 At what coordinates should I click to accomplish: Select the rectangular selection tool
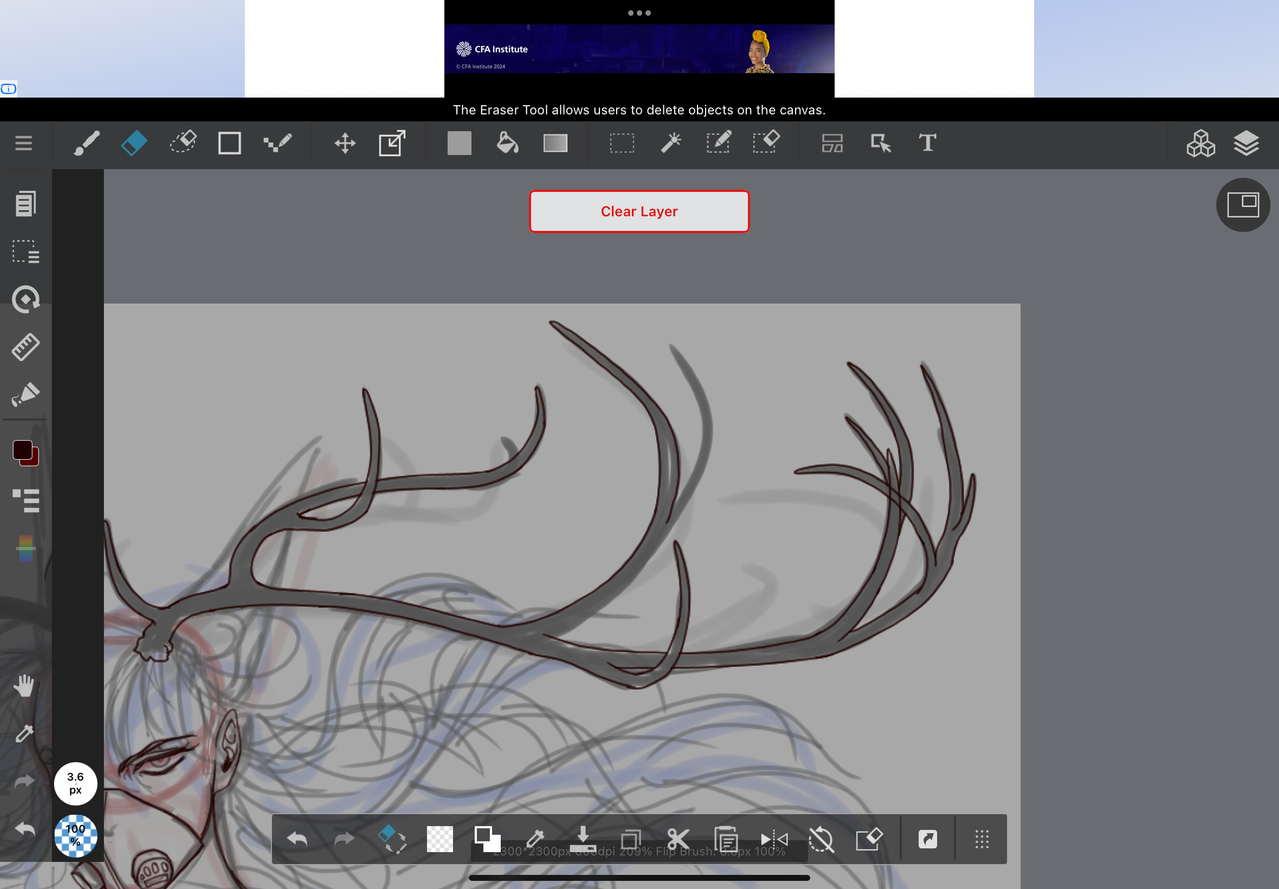click(622, 144)
